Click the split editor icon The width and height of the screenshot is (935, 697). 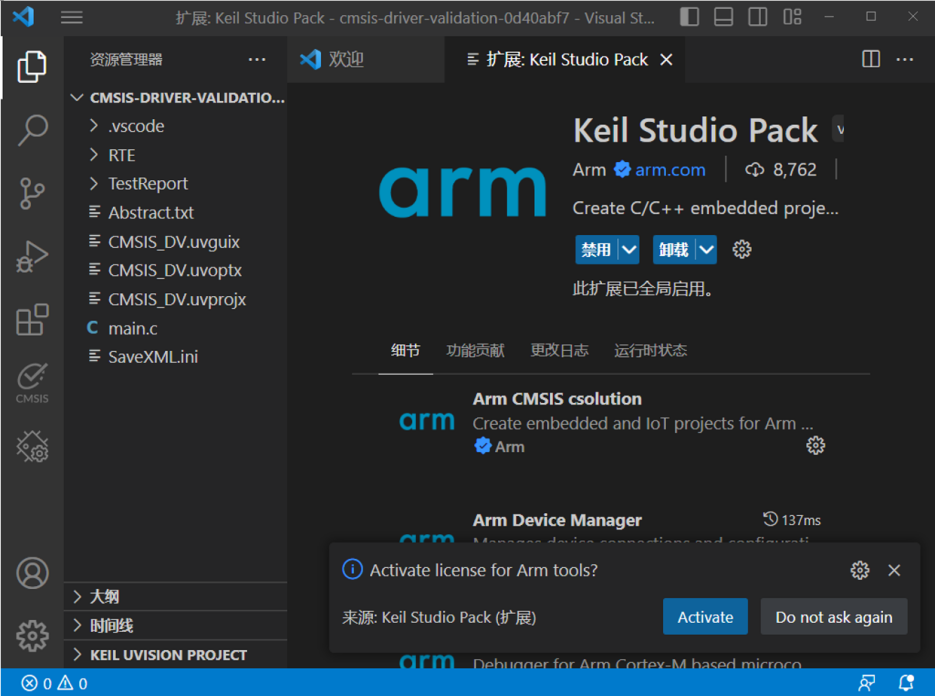(871, 60)
